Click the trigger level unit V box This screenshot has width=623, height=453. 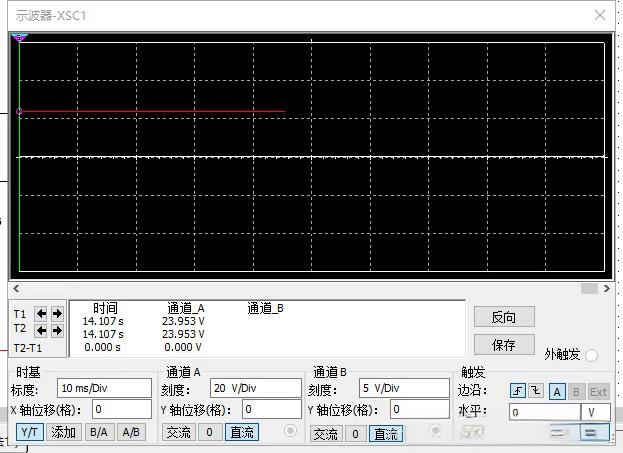click(x=595, y=412)
